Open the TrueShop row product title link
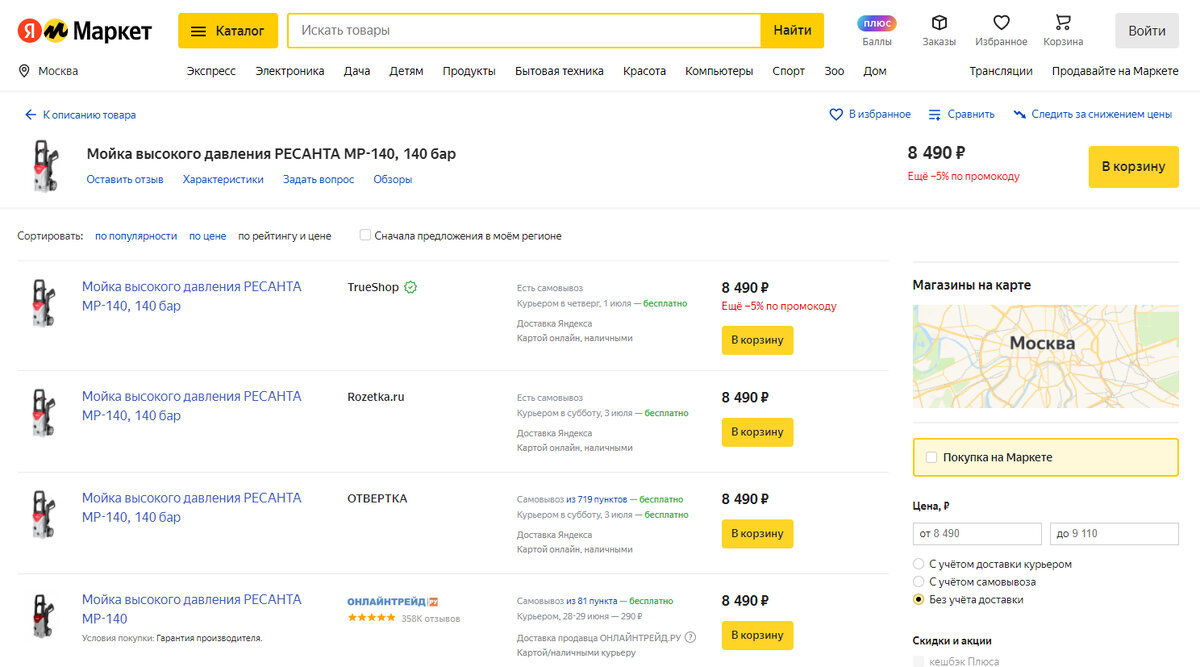The image size is (1200, 667). click(191, 296)
